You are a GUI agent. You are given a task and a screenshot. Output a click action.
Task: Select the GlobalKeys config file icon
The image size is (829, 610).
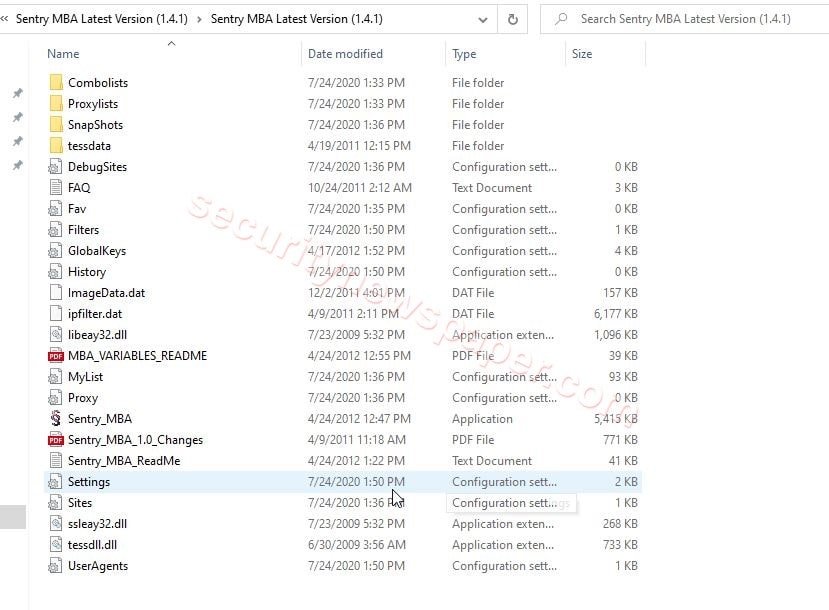click(x=56, y=251)
